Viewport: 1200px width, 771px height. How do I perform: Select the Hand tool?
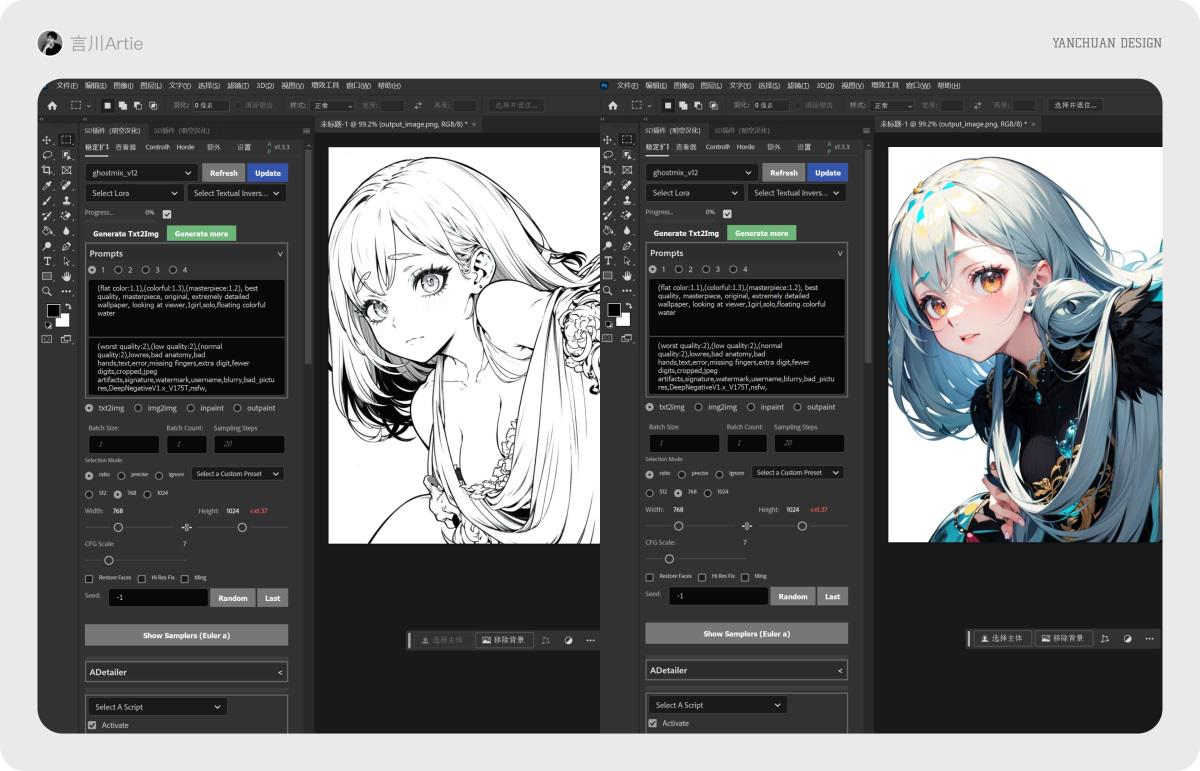[x=64, y=275]
